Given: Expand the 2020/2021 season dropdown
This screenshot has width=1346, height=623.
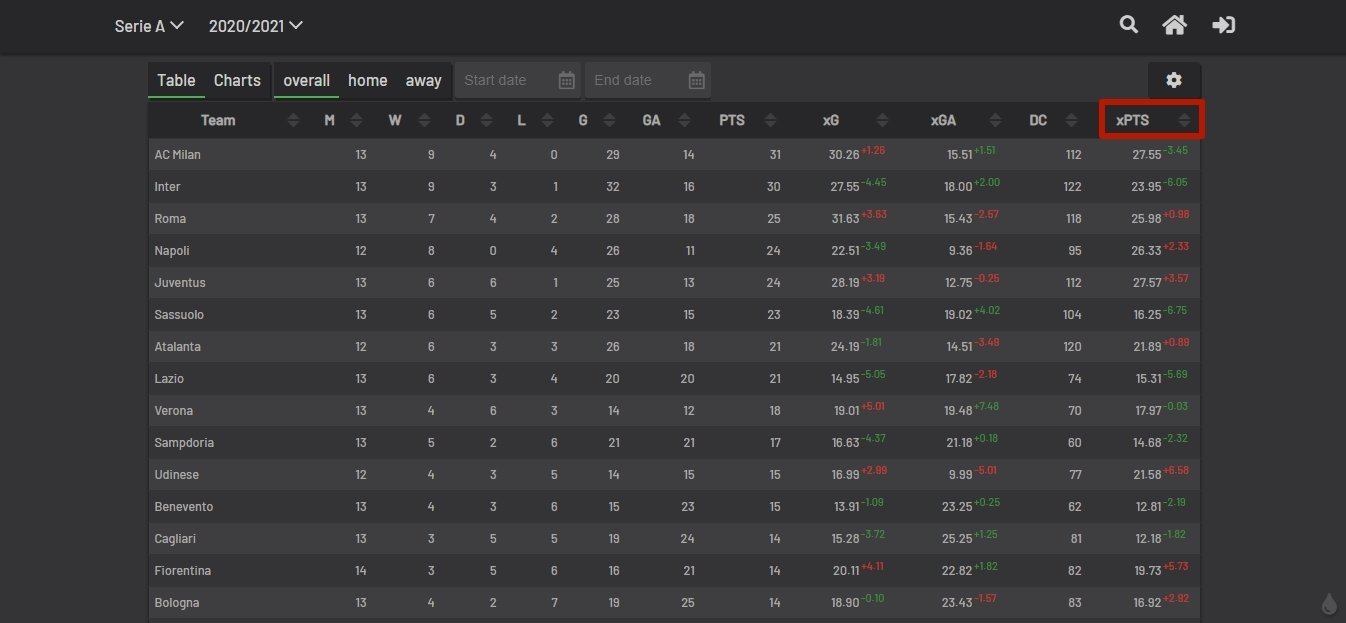Looking at the screenshot, I should (255, 26).
